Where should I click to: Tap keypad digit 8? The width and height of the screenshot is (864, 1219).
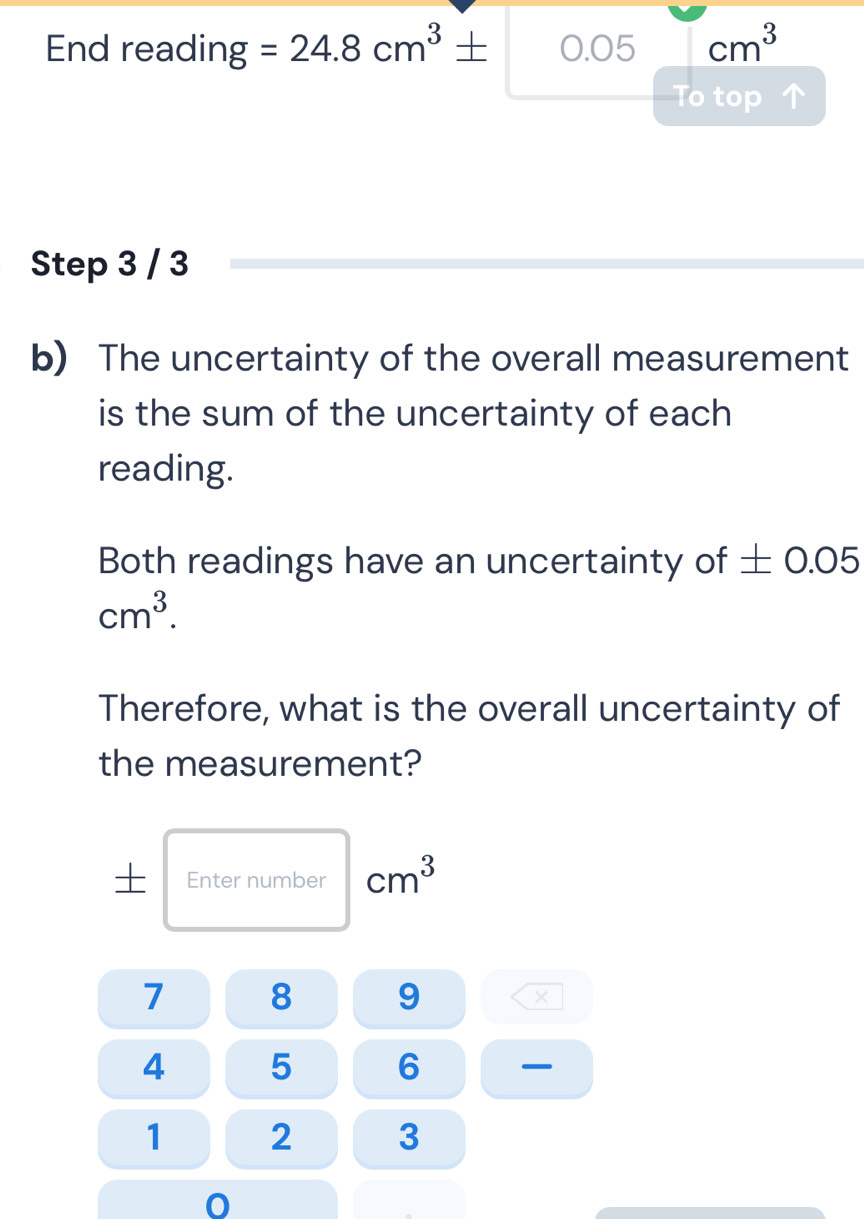(281, 997)
